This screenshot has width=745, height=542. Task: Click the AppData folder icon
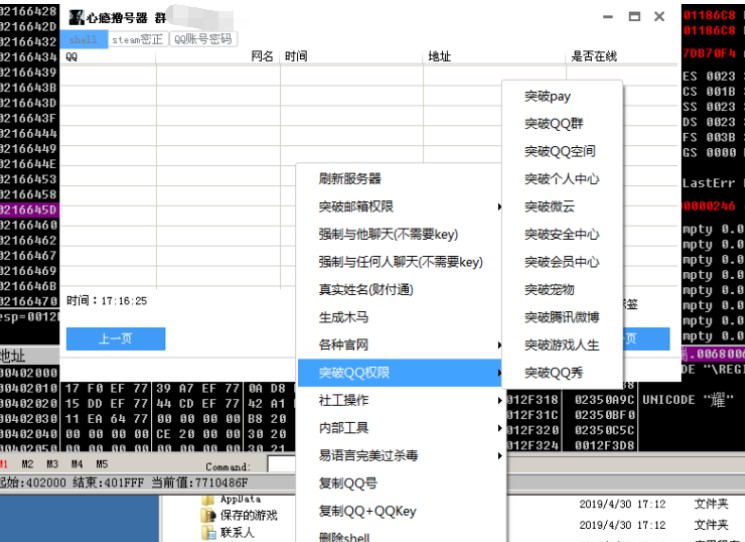click(x=208, y=500)
